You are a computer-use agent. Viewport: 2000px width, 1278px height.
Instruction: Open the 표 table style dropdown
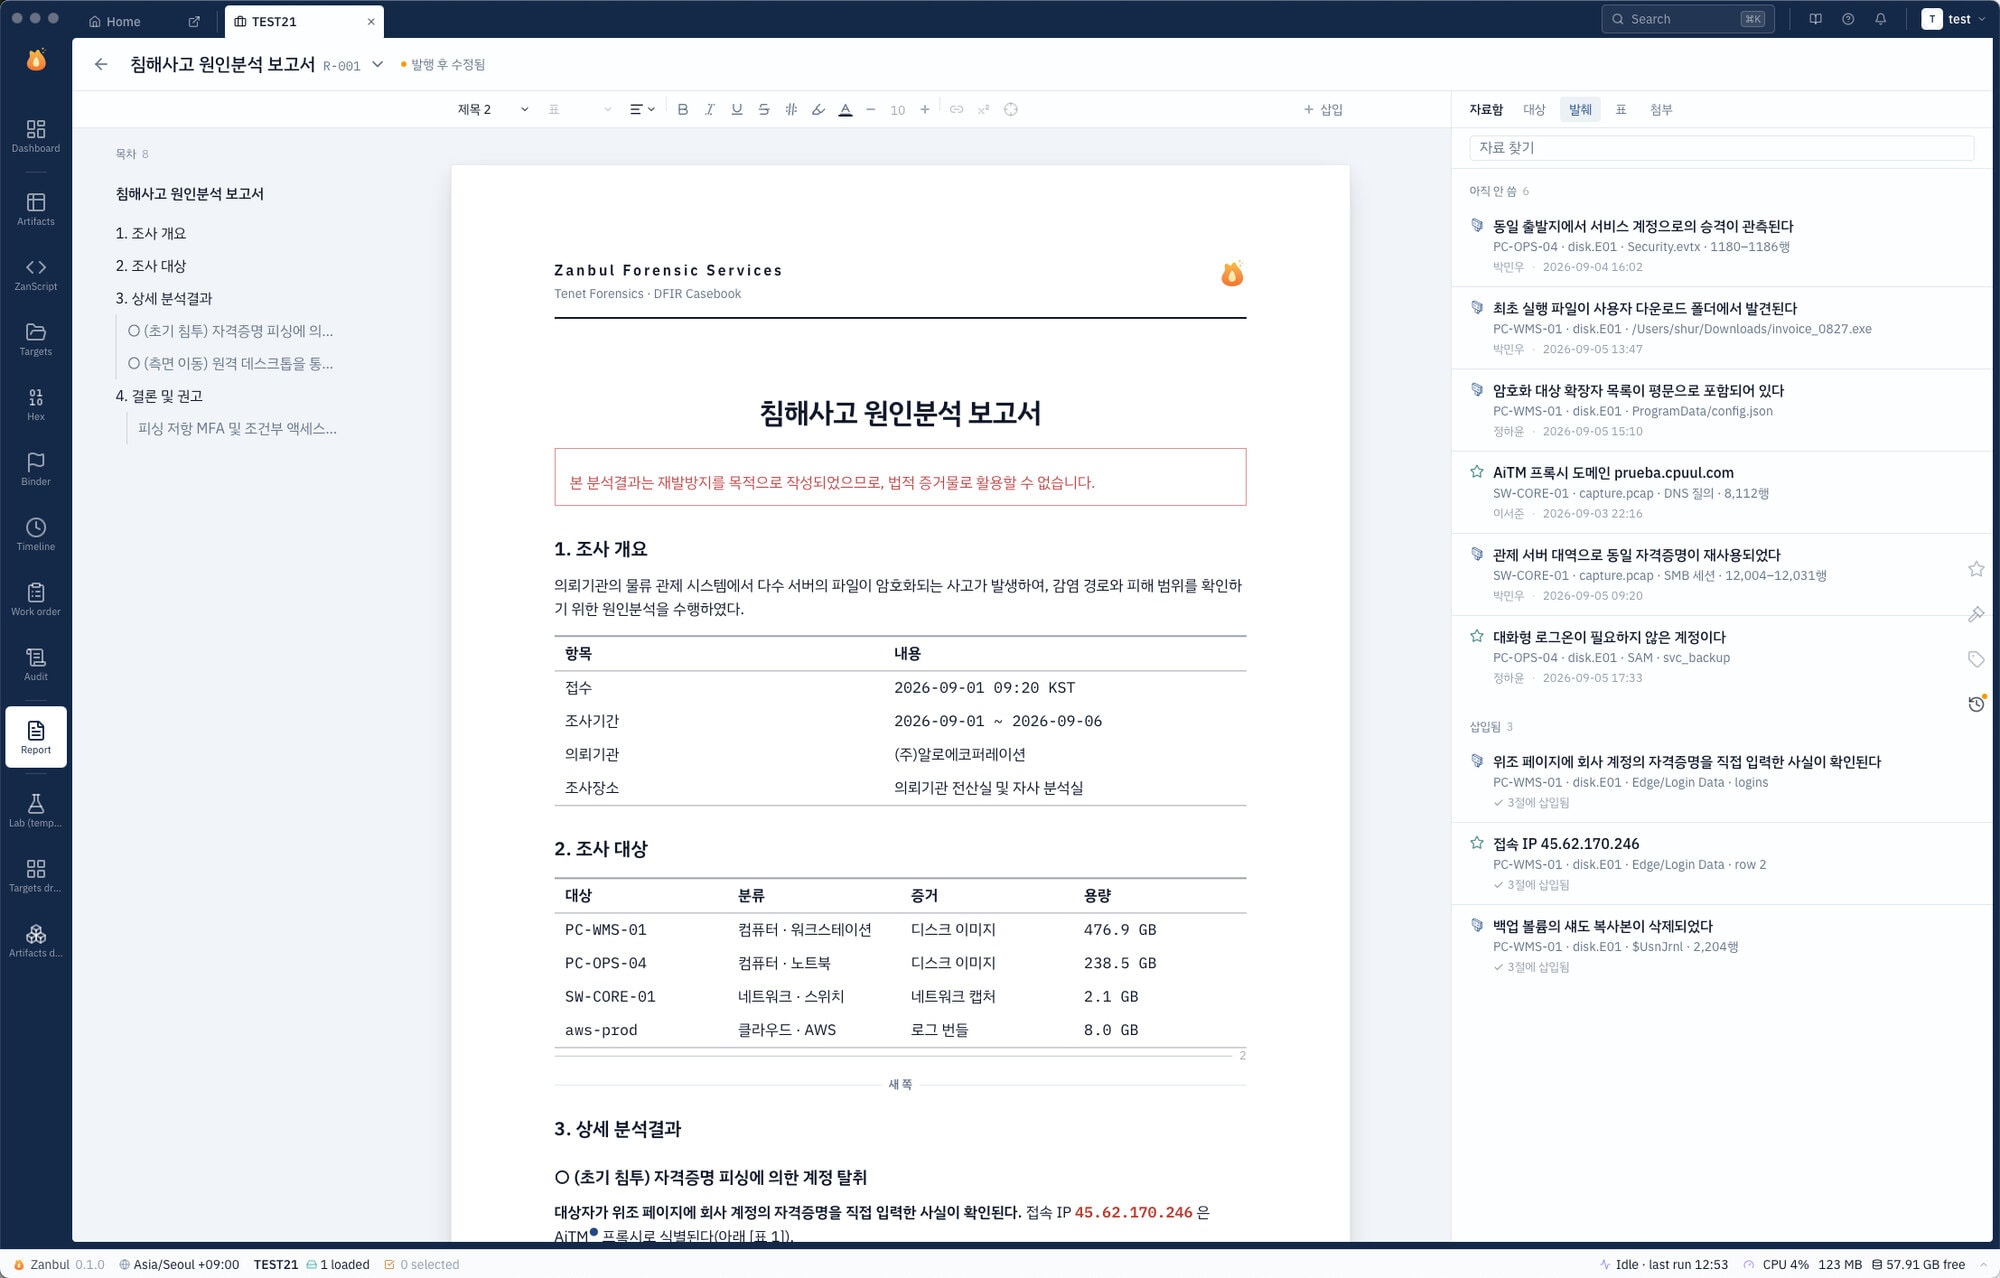pyautogui.click(x=580, y=109)
